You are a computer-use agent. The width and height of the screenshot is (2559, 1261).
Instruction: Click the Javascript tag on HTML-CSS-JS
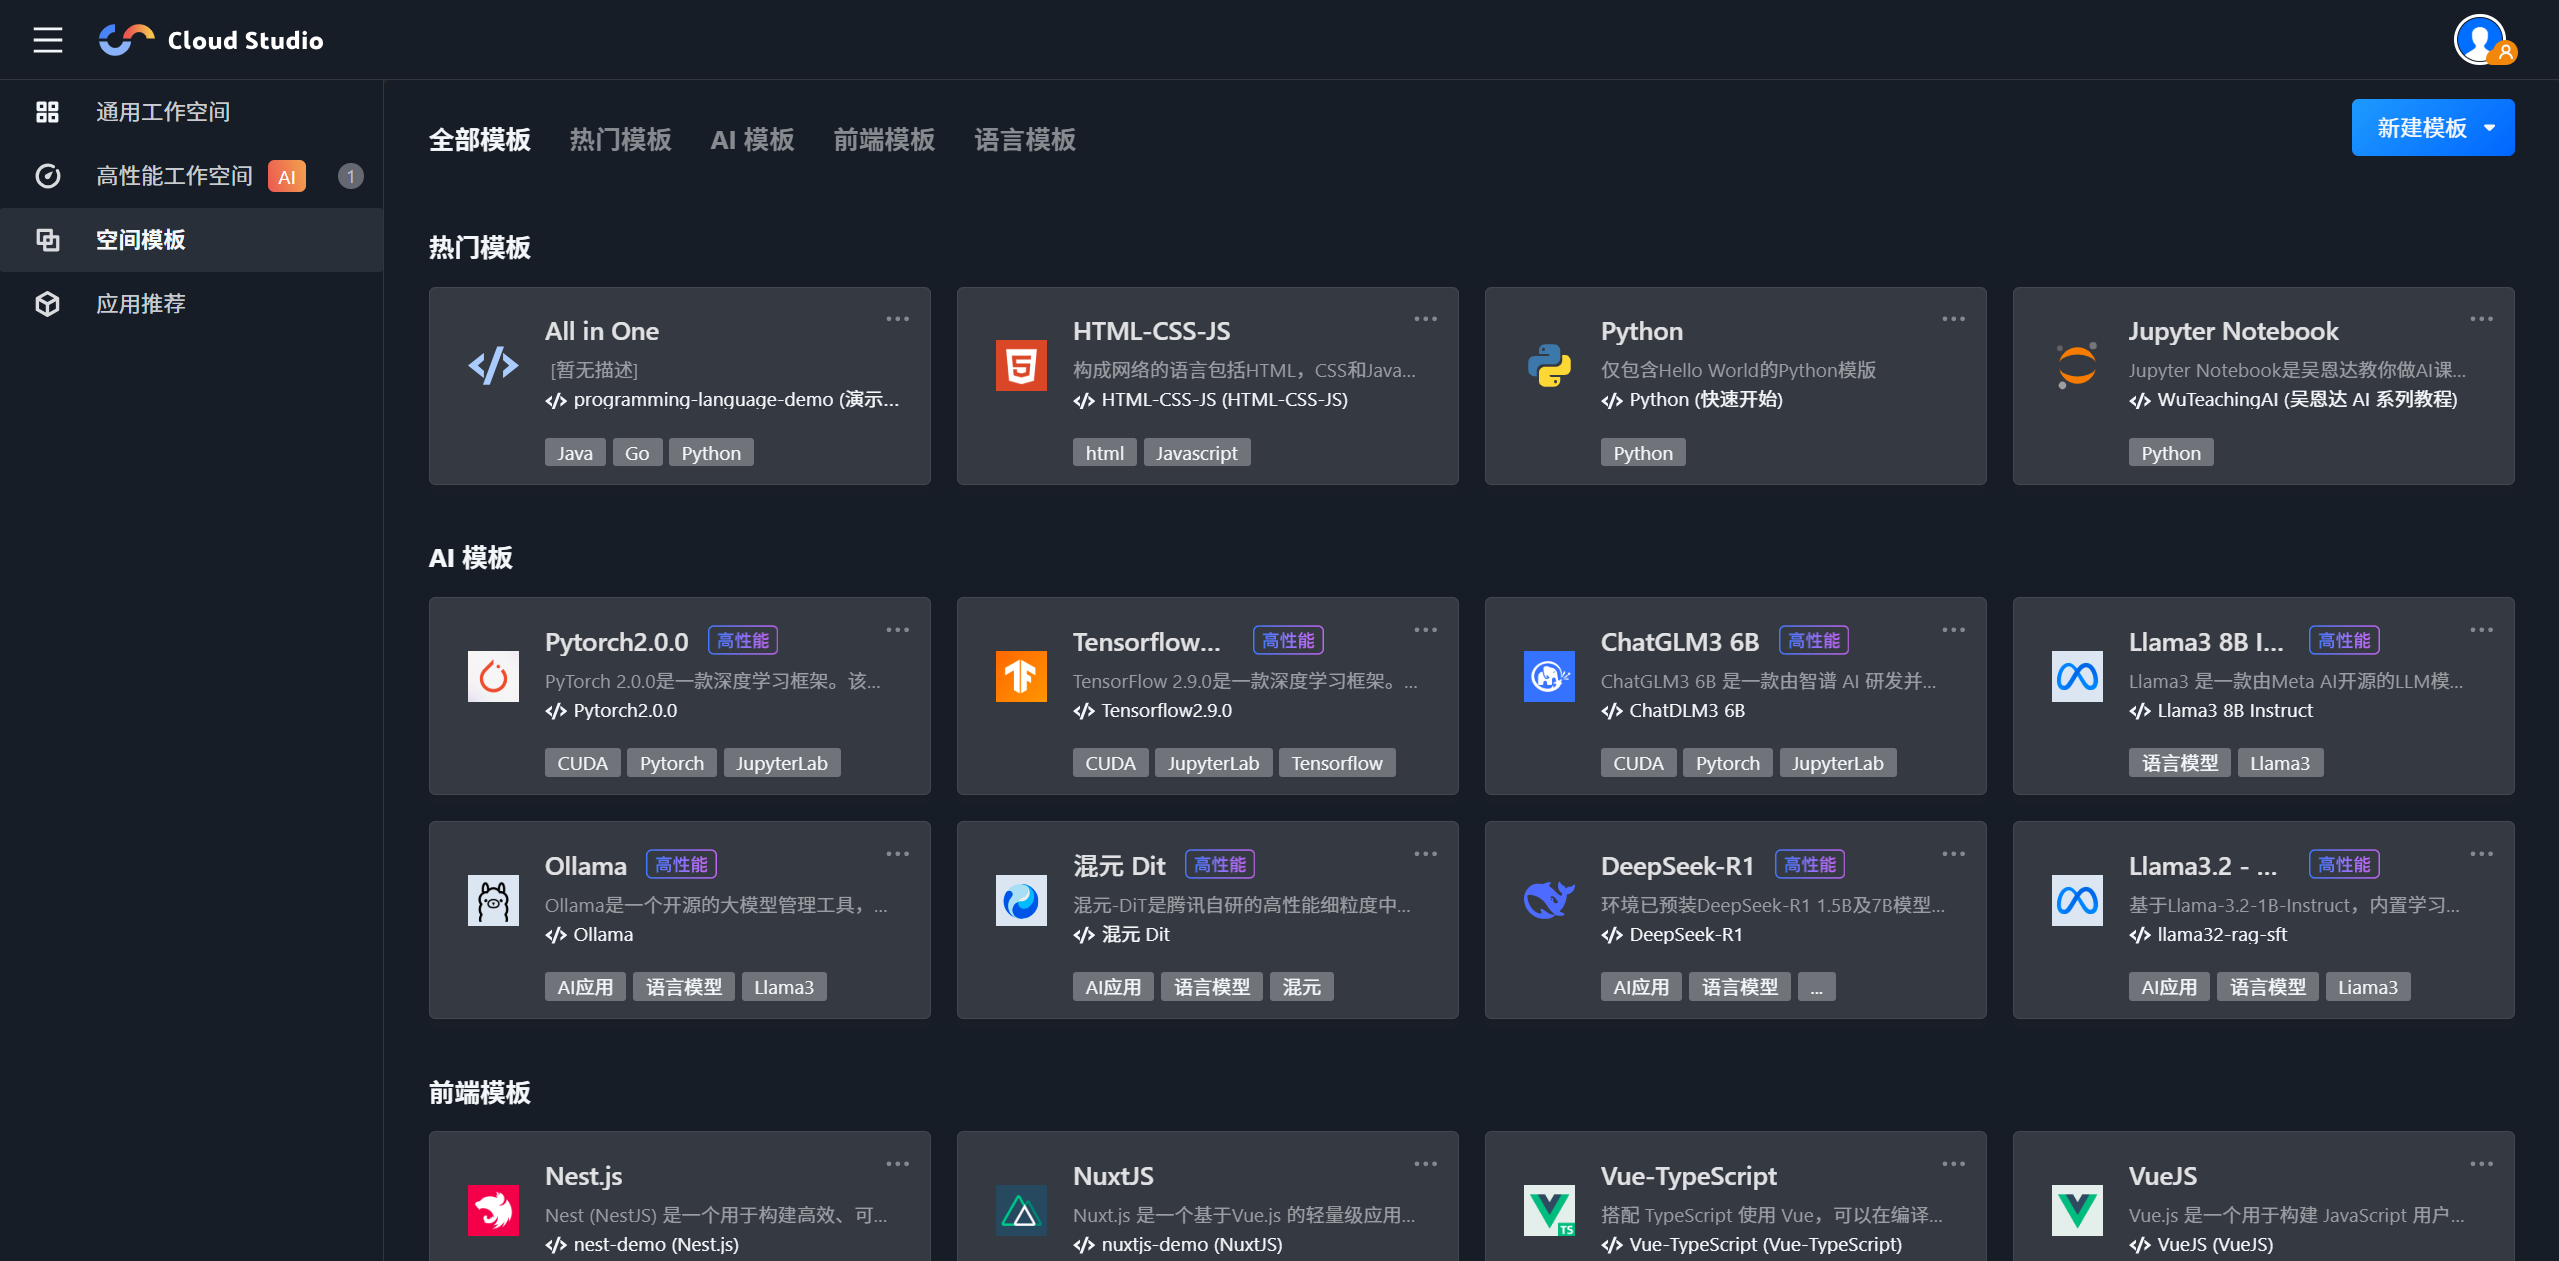[1197, 453]
